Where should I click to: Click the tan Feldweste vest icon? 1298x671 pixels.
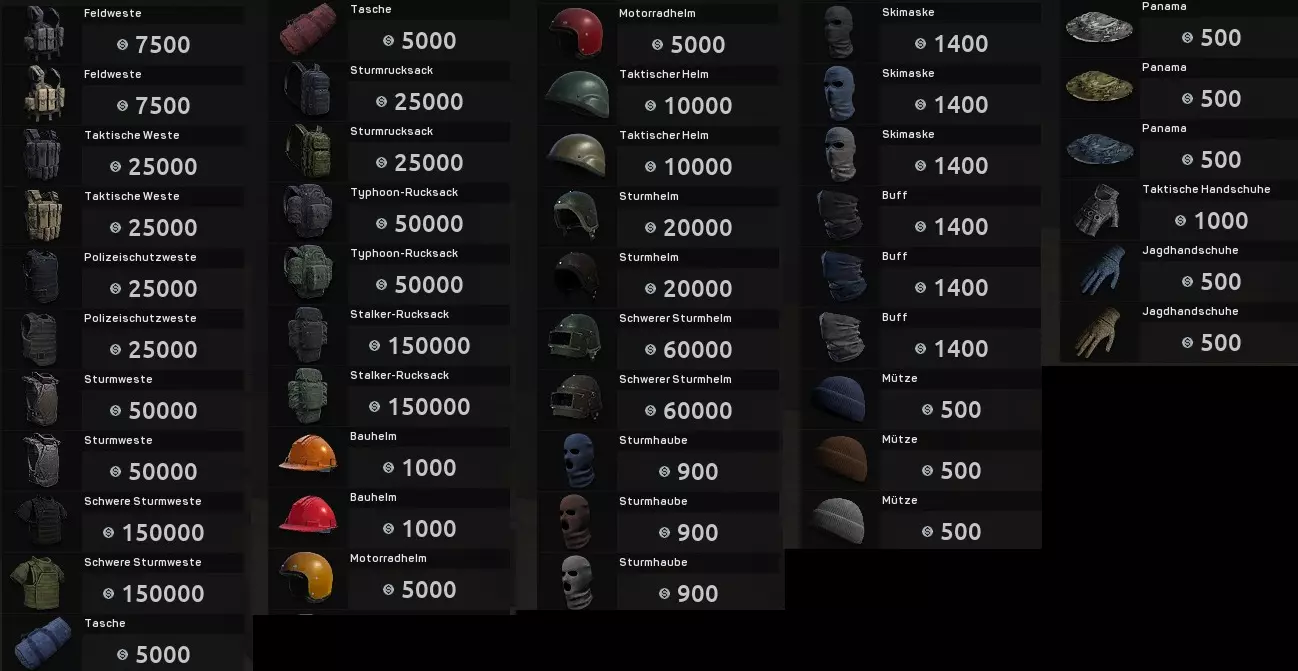[42, 94]
